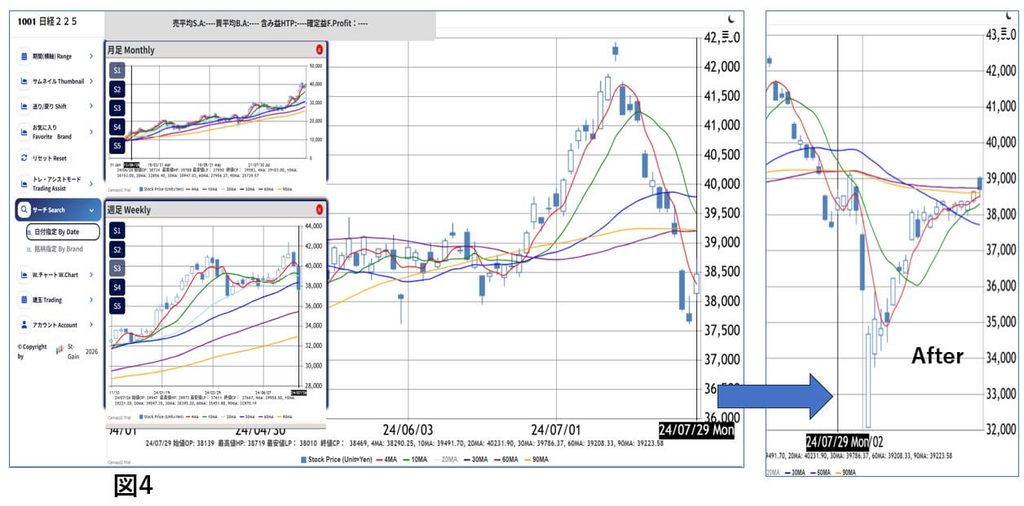Screen dimensions: 1024x506
Task: Close the Monthly chart panel
Action: (x=319, y=50)
